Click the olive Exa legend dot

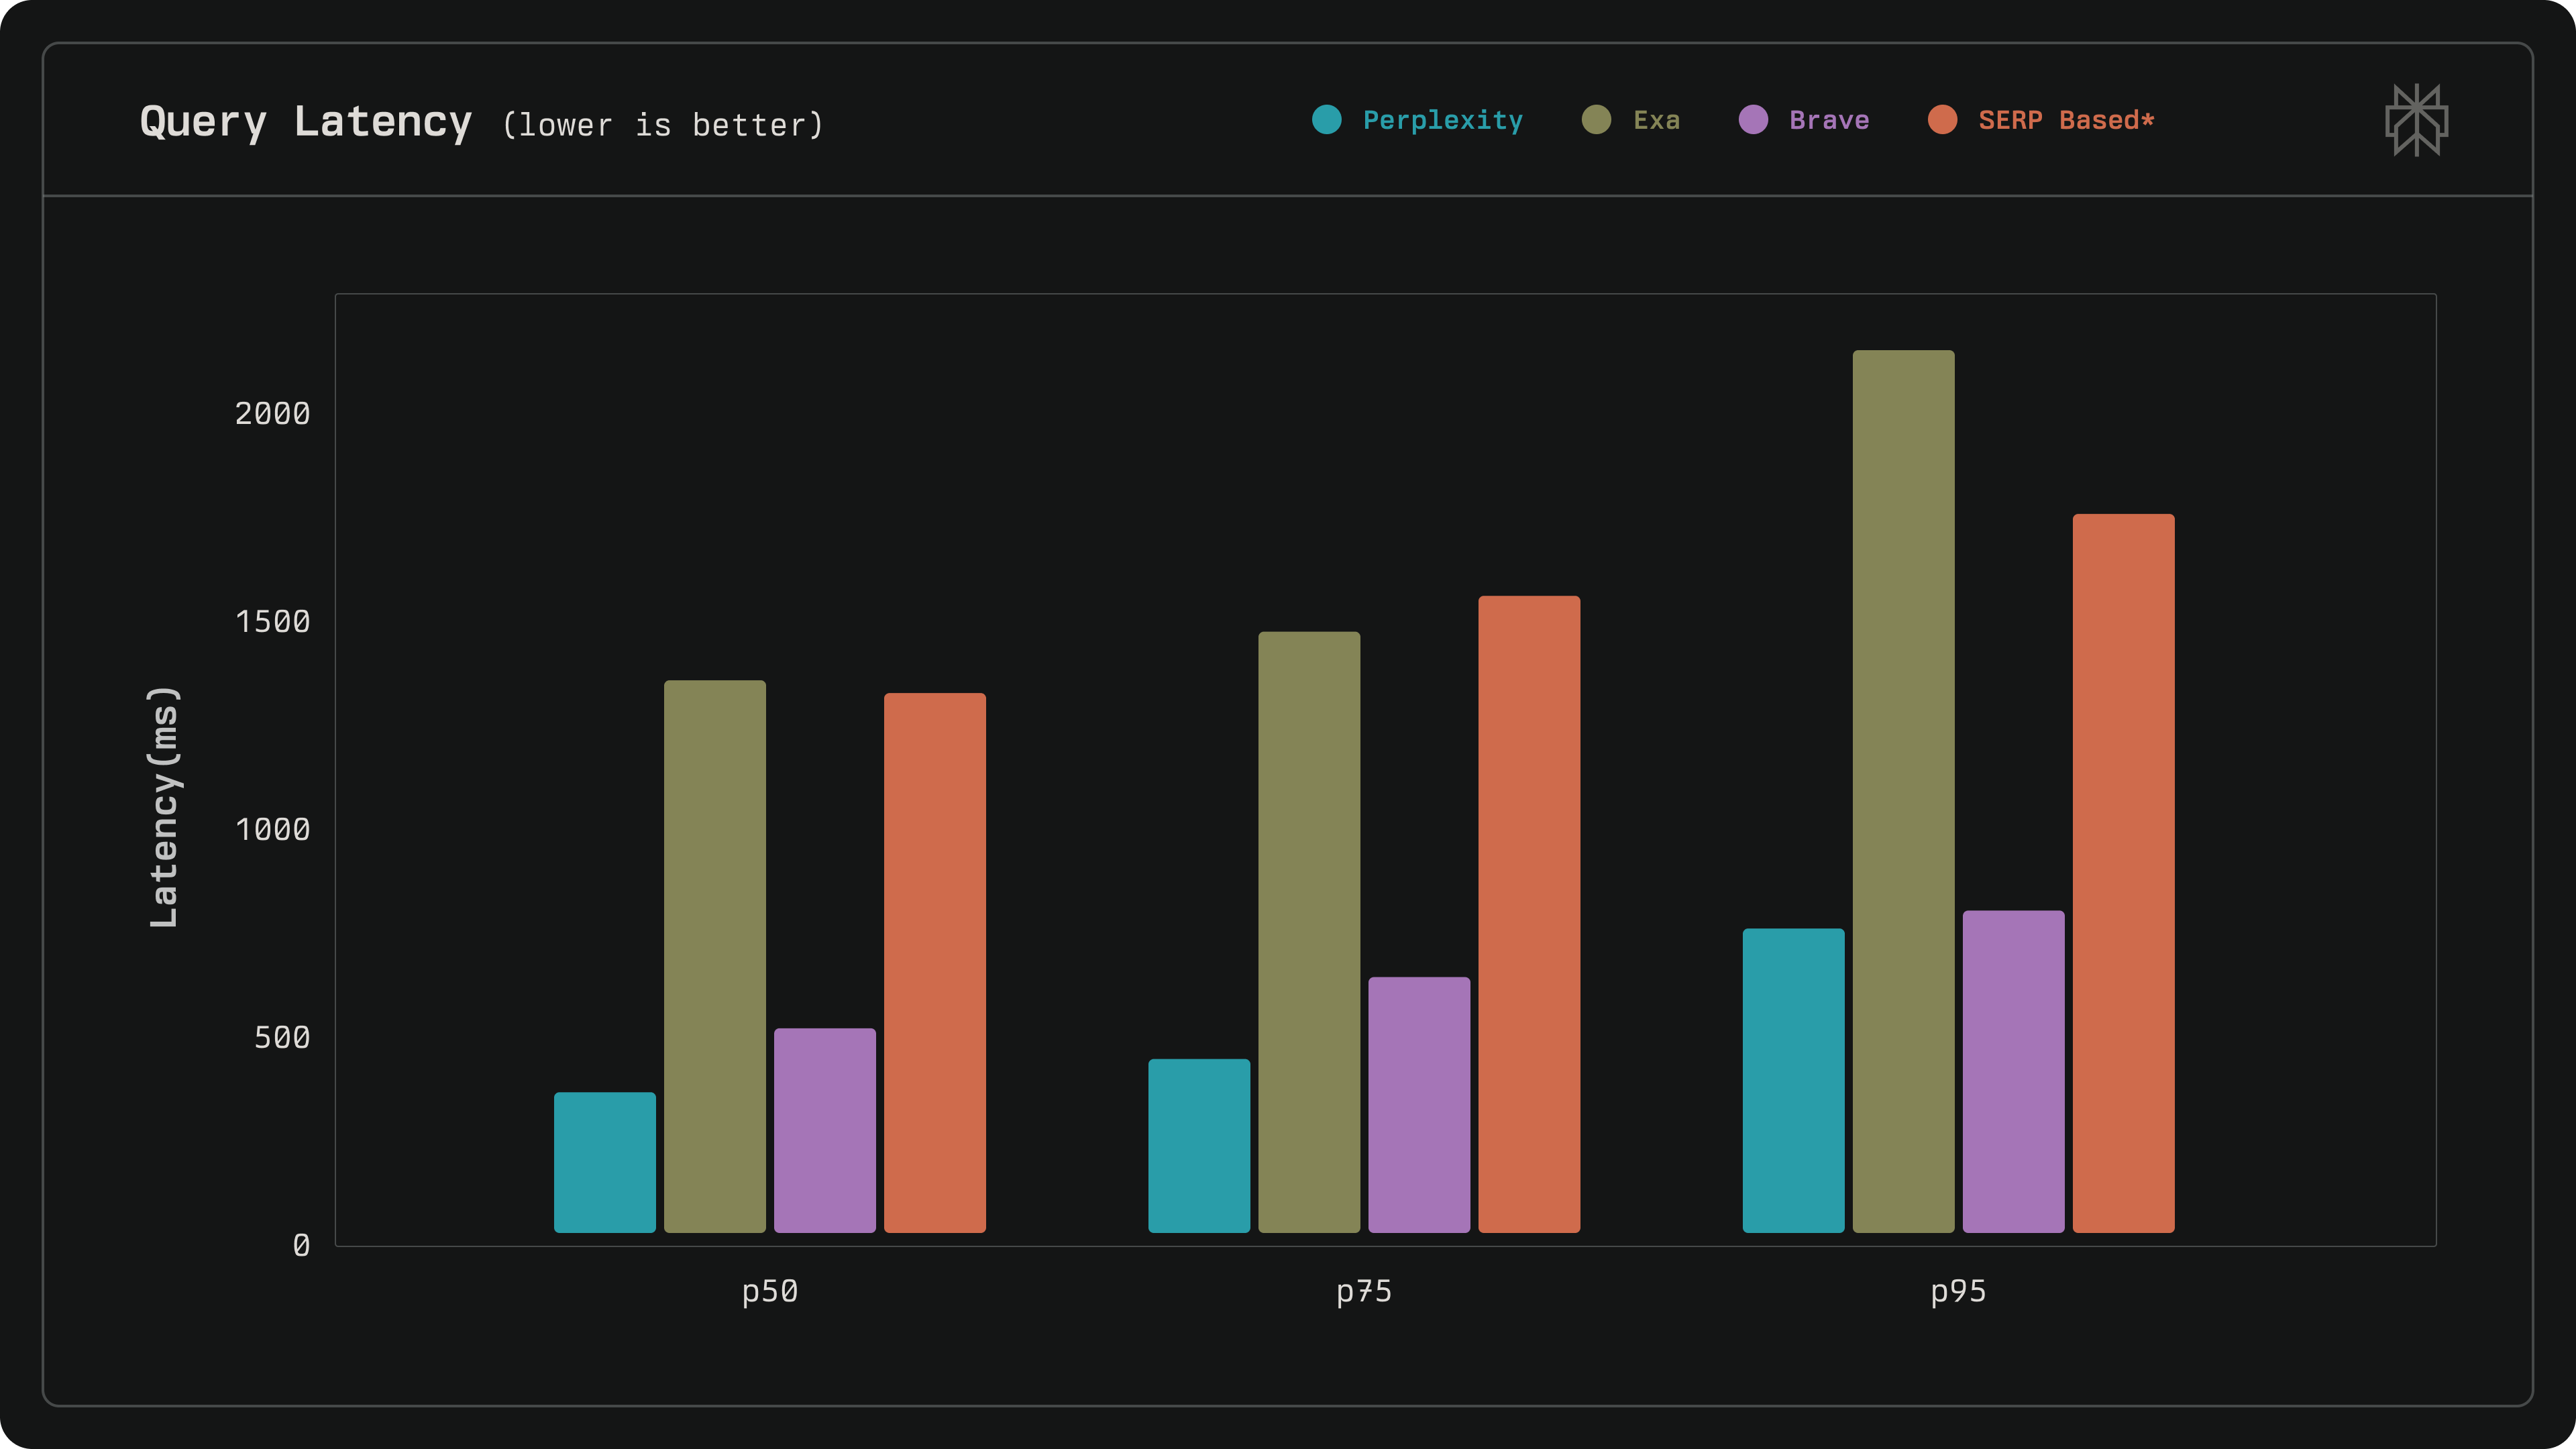click(1596, 120)
